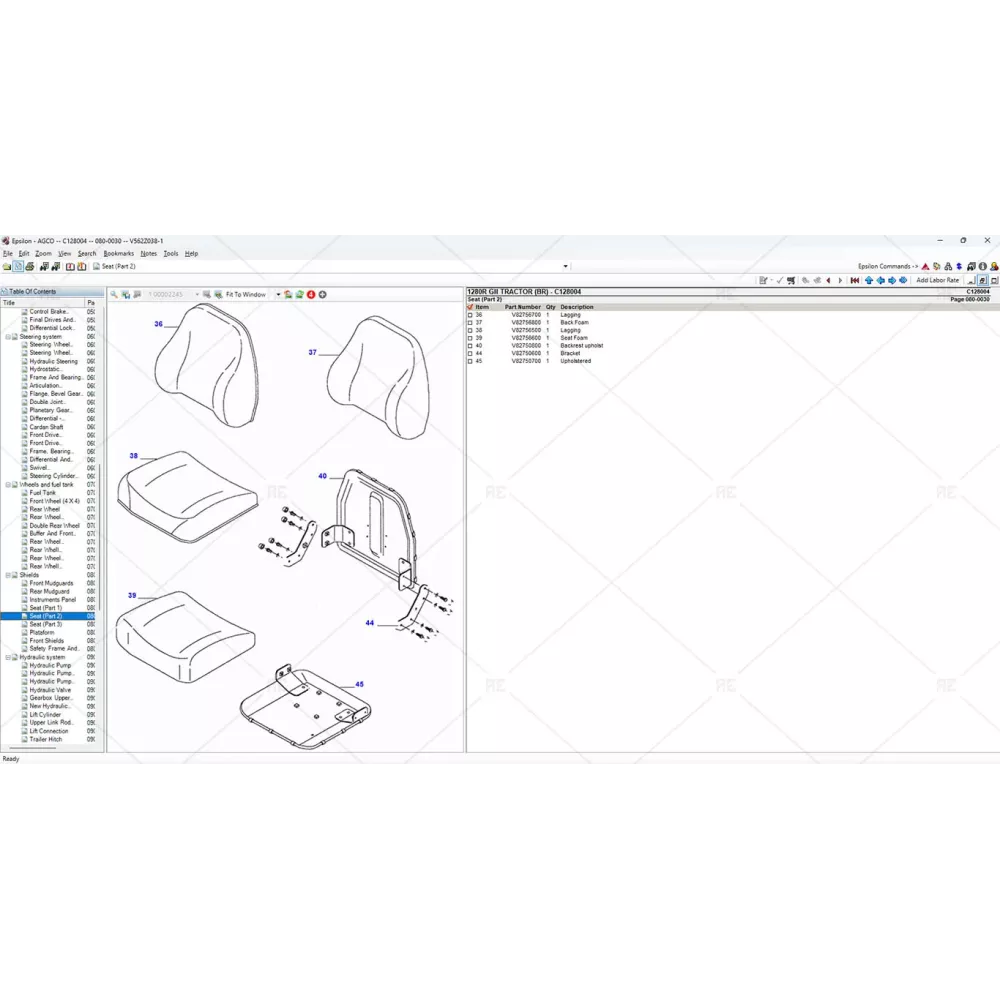Check the box for item 36 Lagging
Screen dimensions: 1000x1000
[x=470, y=315]
